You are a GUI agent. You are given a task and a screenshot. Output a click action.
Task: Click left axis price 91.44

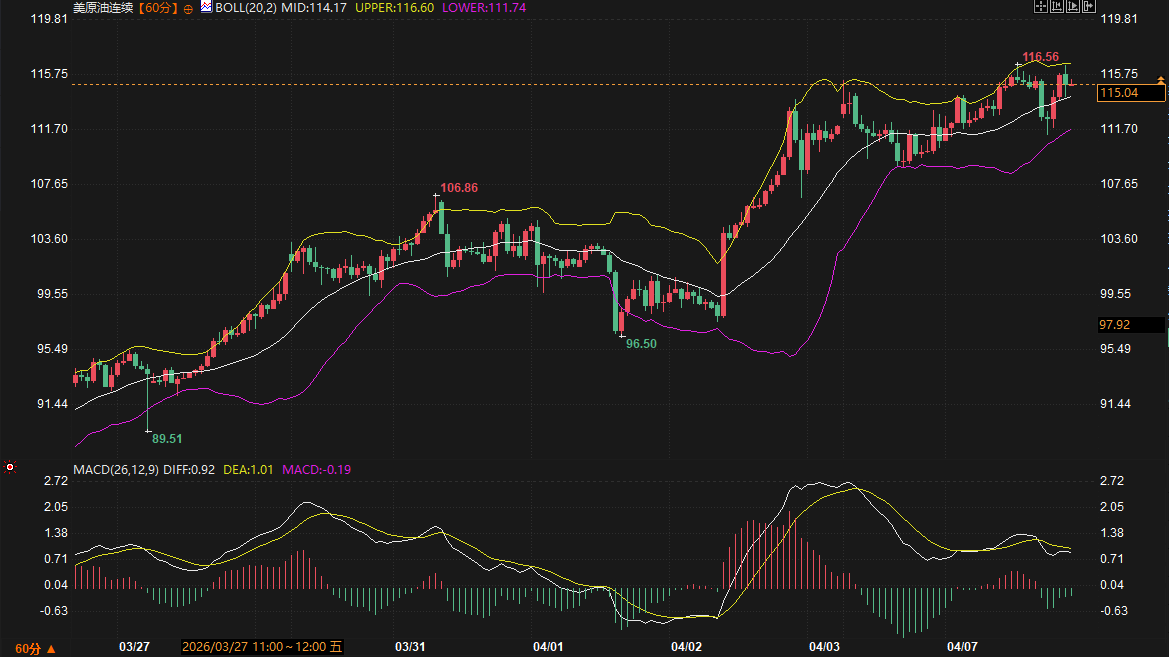click(x=52, y=403)
